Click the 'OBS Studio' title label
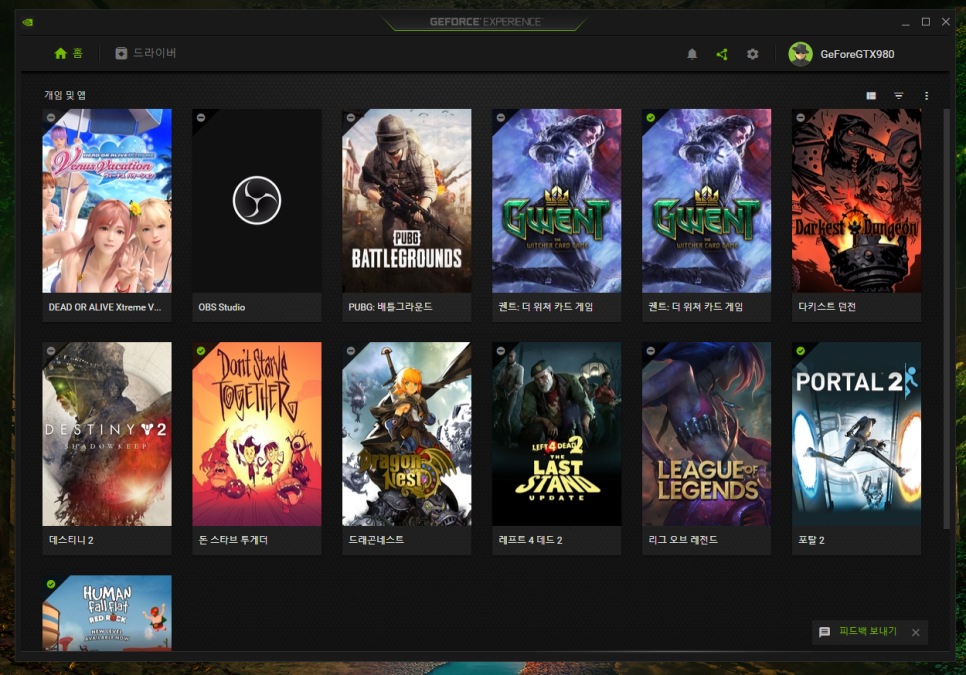The height and width of the screenshot is (675, 966). (x=222, y=307)
